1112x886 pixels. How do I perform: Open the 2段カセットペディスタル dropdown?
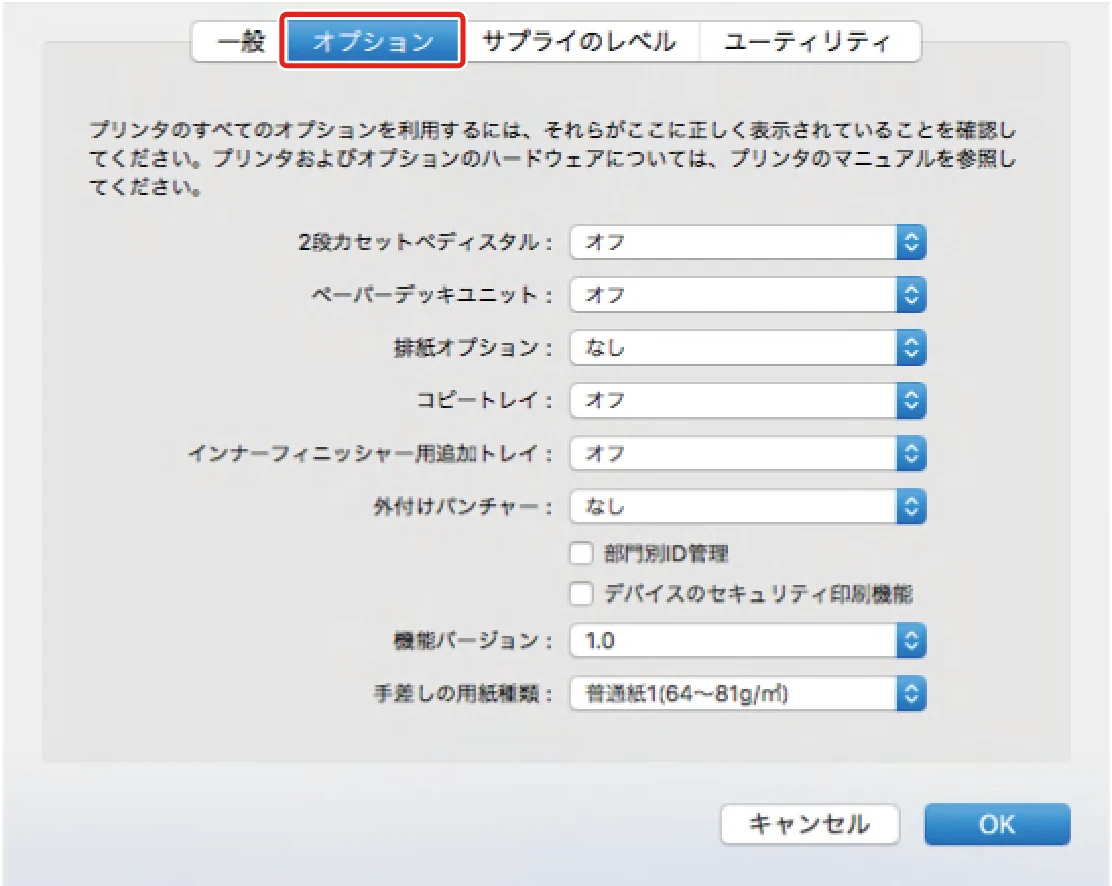[x=747, y=243]
